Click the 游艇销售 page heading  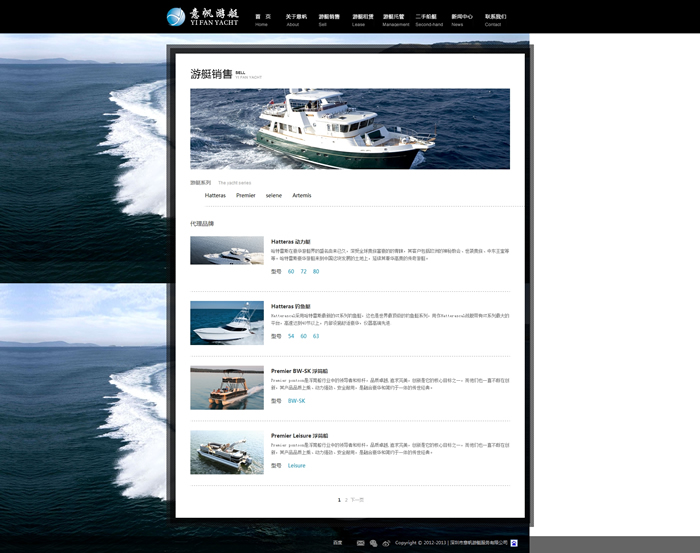point(212,74)
